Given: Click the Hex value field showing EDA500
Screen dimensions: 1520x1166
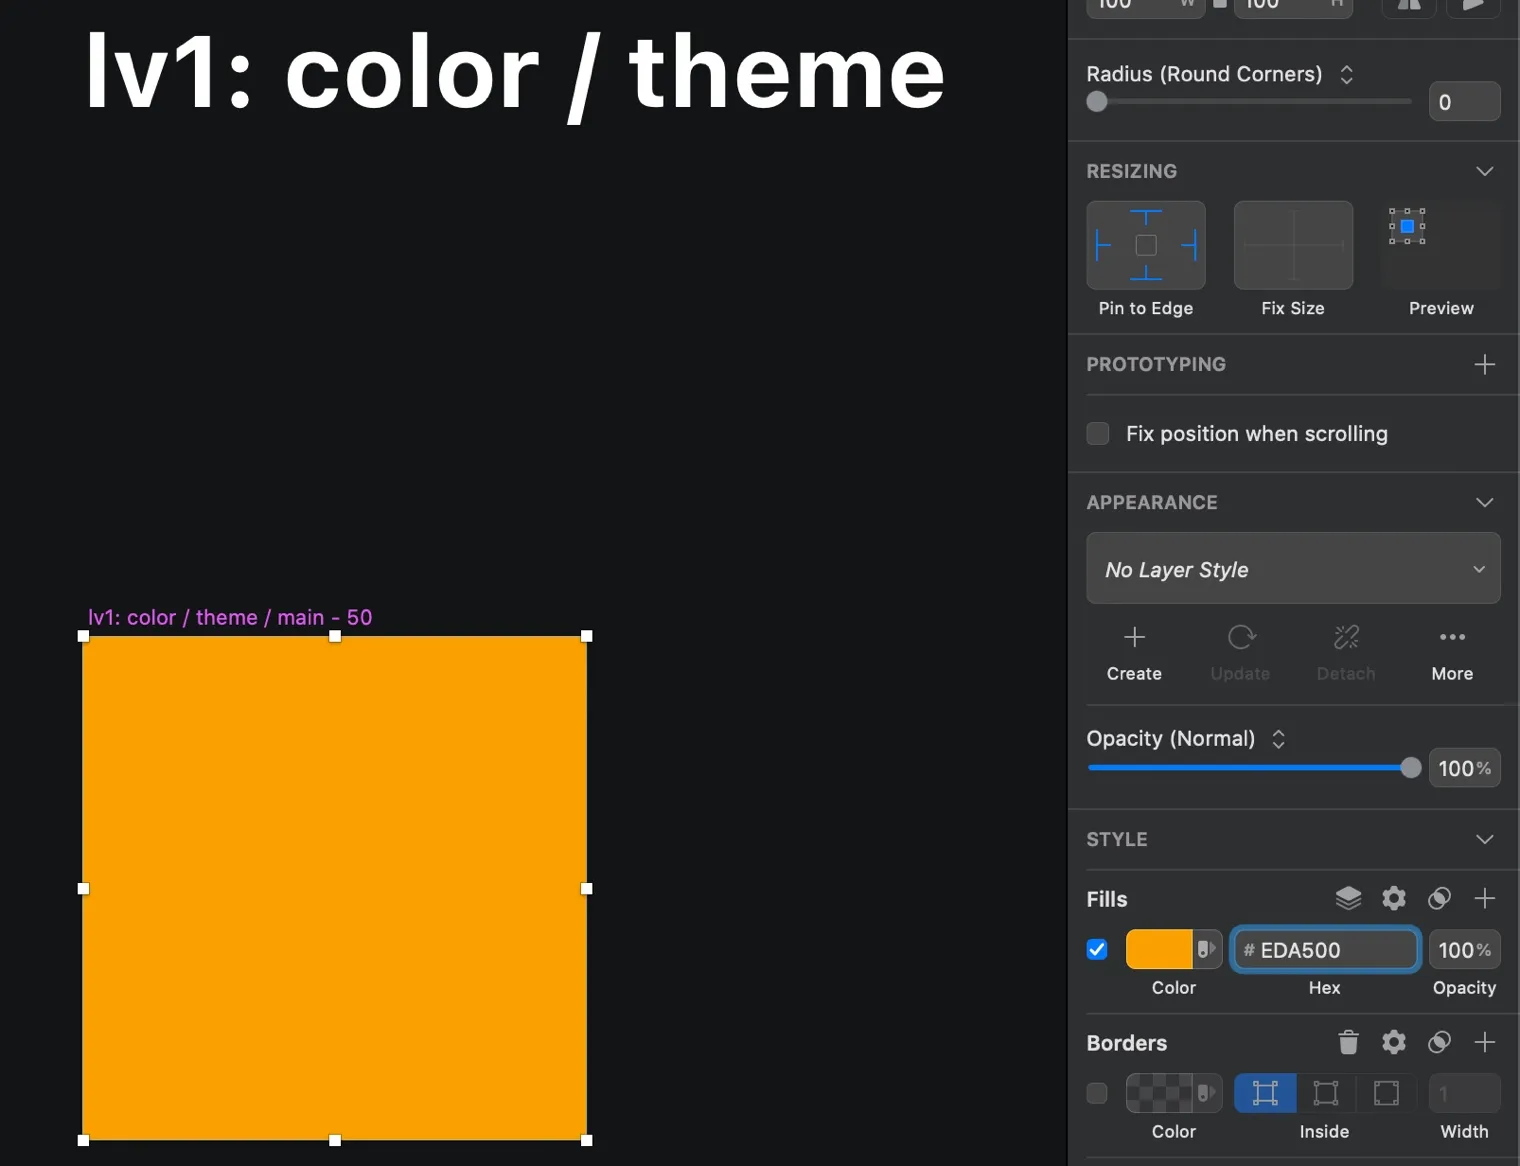Looking at the screenshot, I should 1325,949.
